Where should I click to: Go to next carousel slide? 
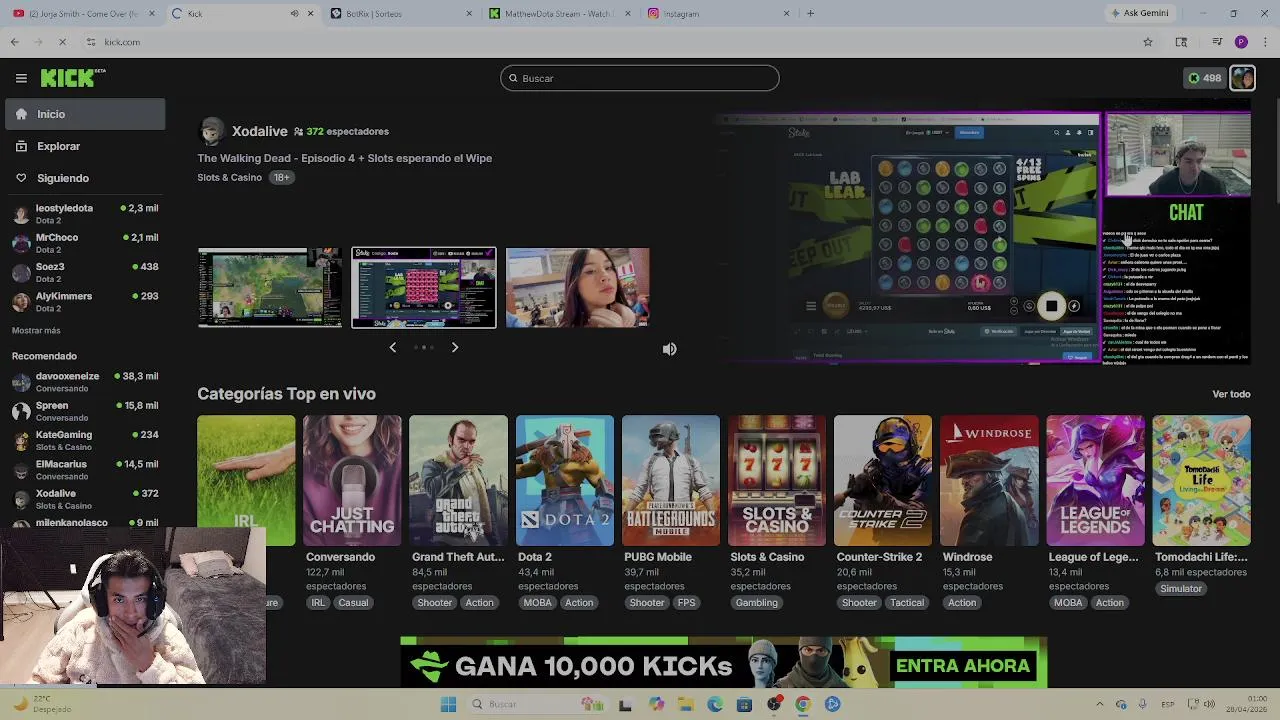454,347
